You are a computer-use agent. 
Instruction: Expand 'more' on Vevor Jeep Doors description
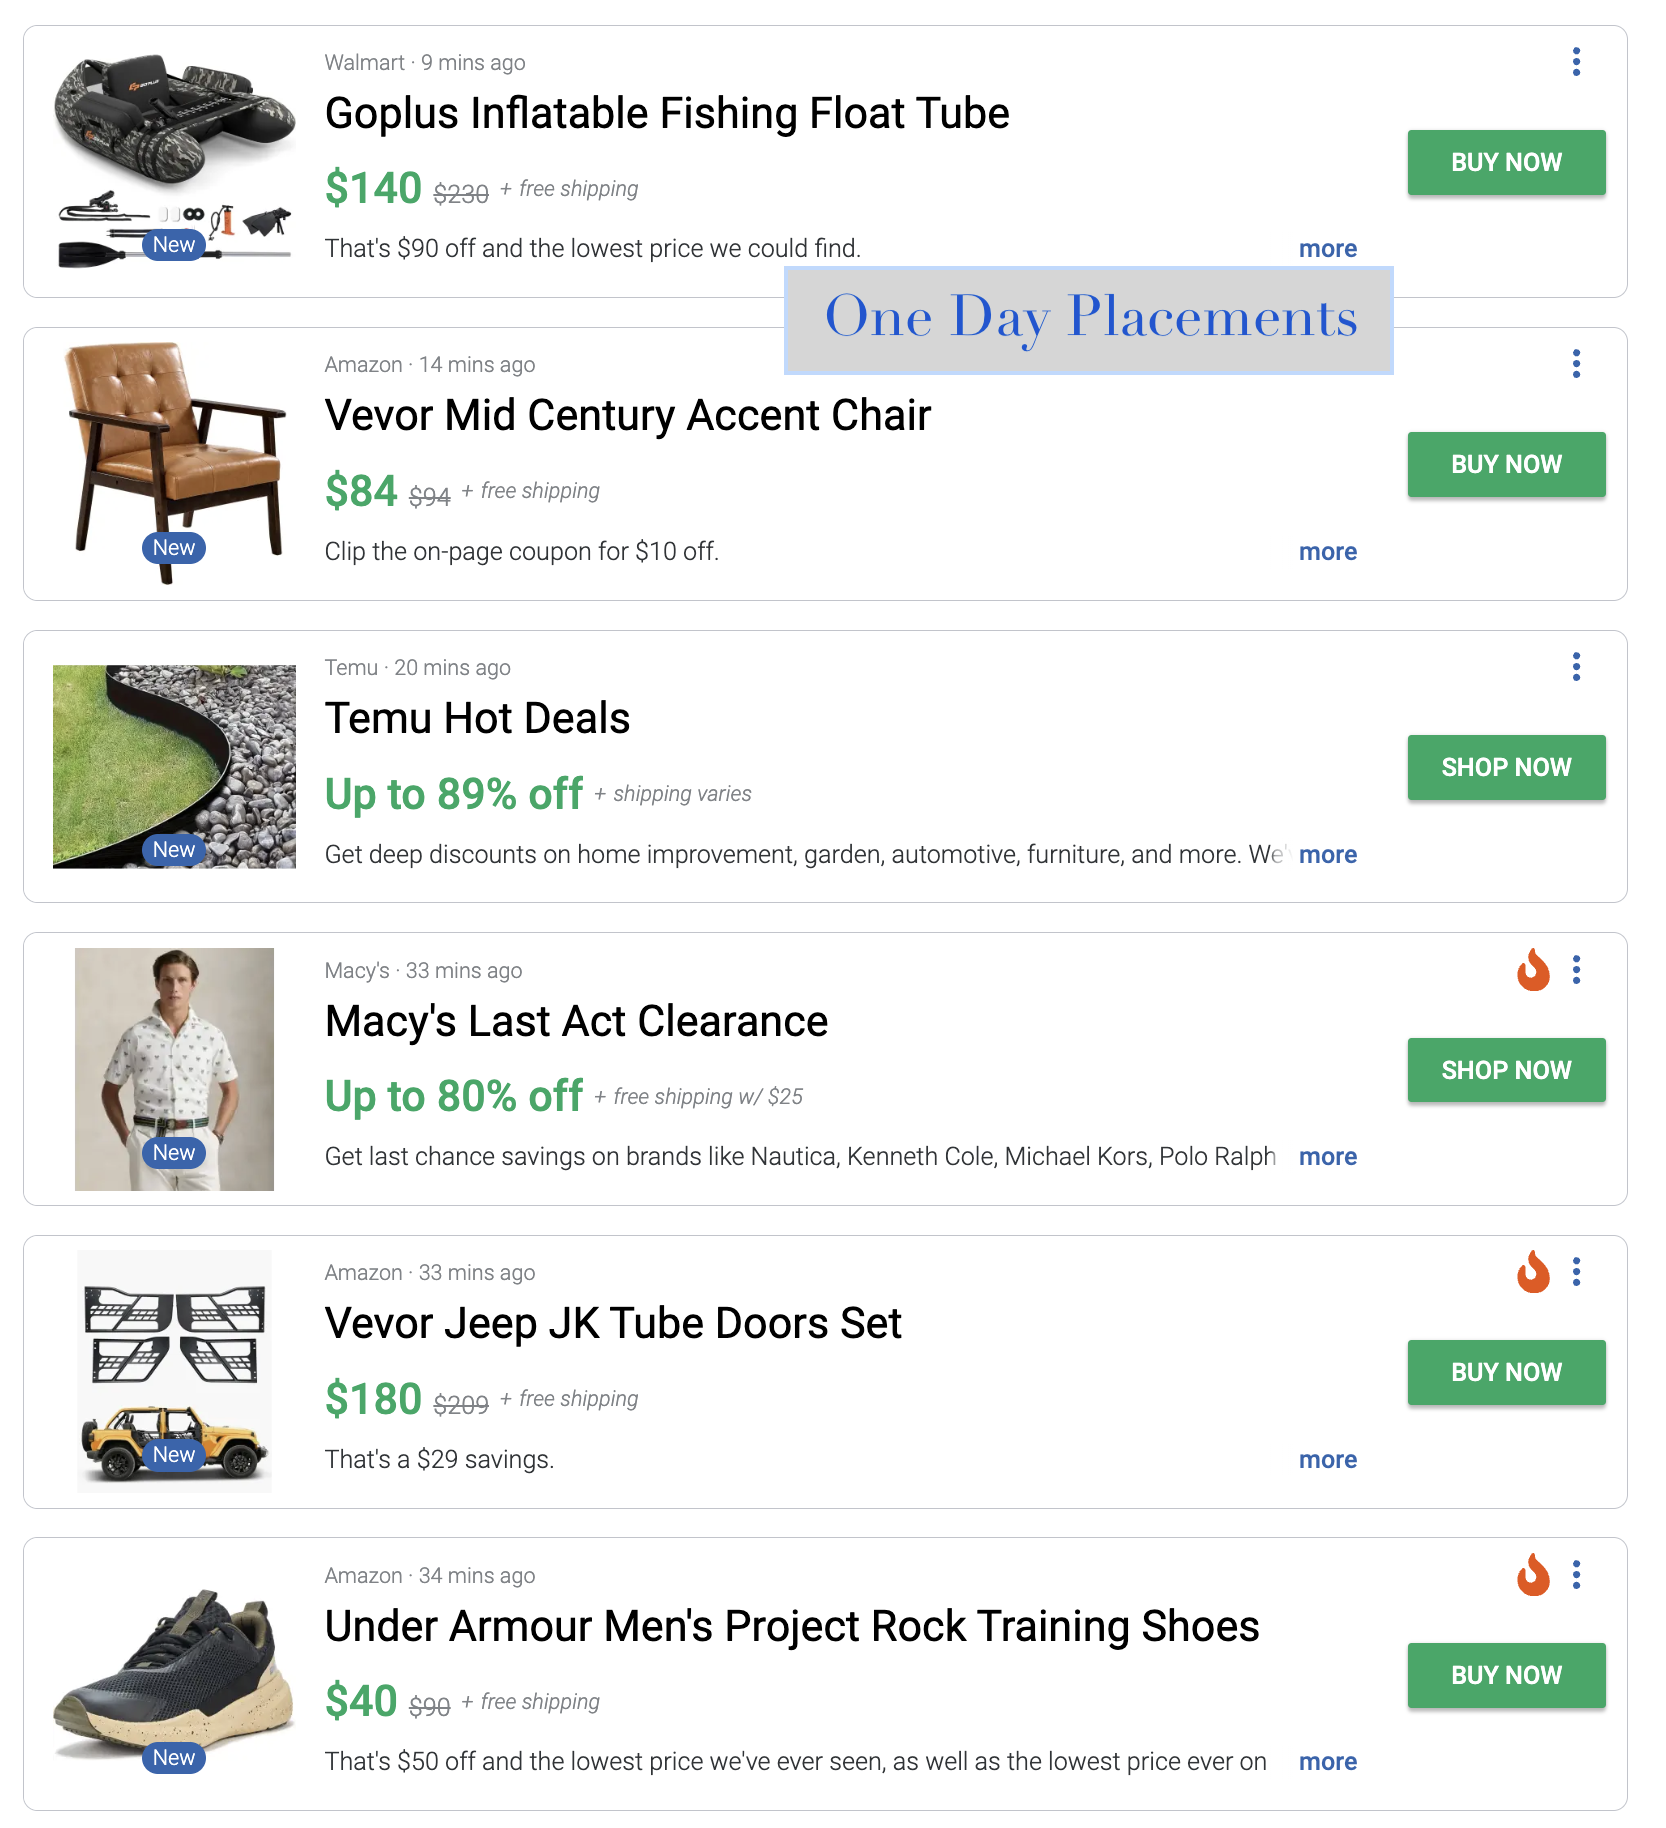point(1327,1460)
